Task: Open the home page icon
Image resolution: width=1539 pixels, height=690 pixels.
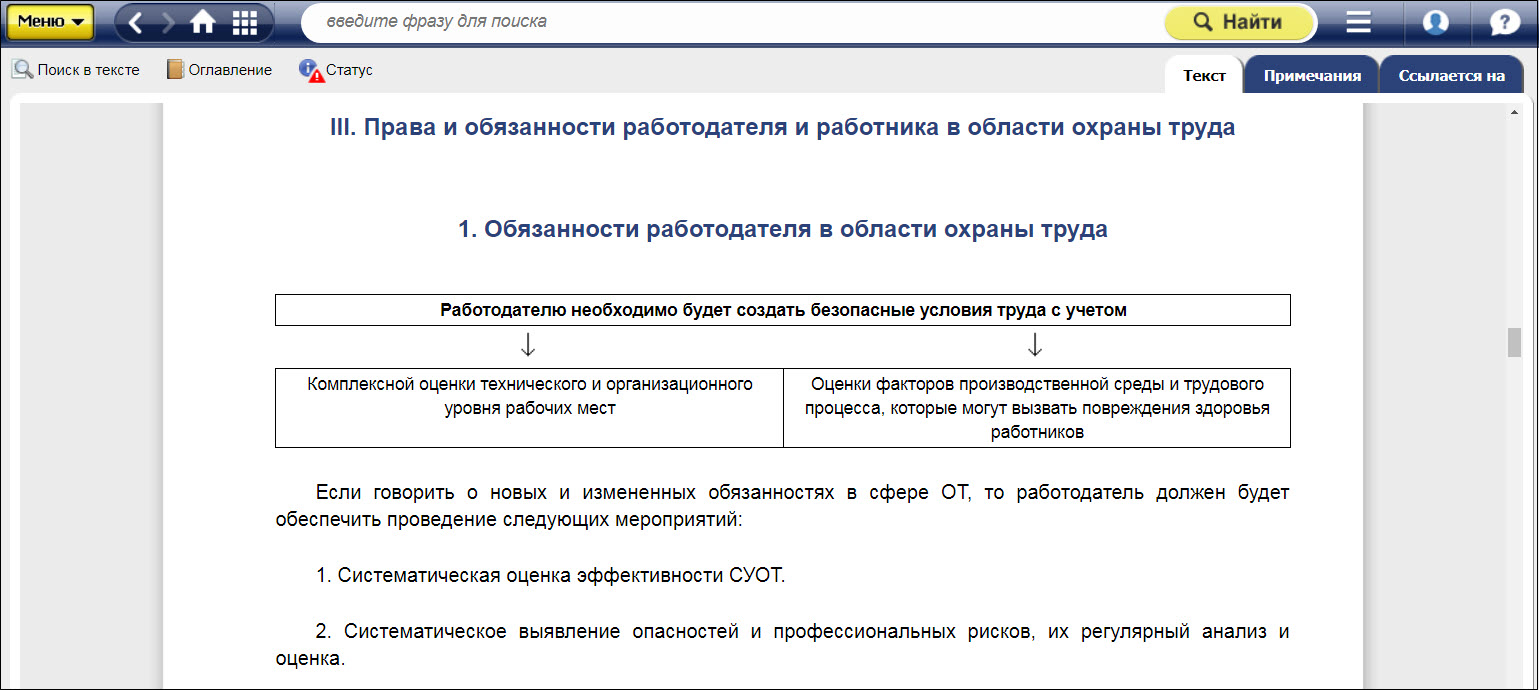Action: click(x=203, y=22)
